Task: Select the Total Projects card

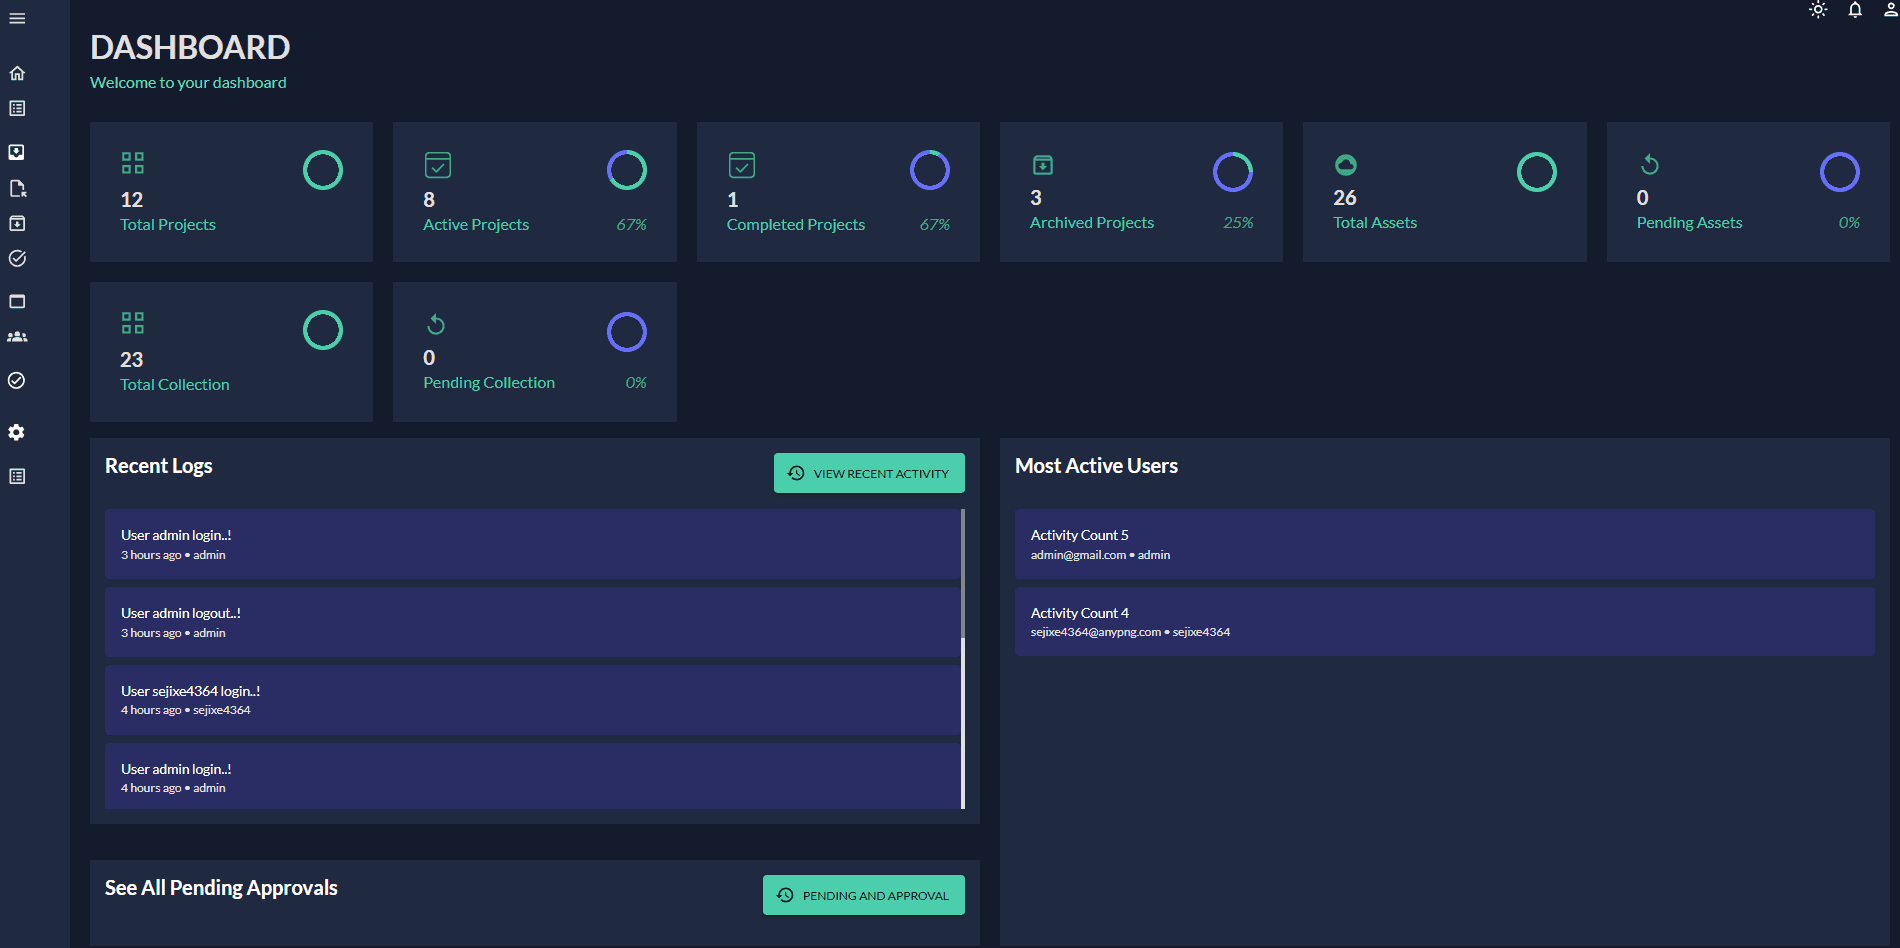Action: point(231,192)
